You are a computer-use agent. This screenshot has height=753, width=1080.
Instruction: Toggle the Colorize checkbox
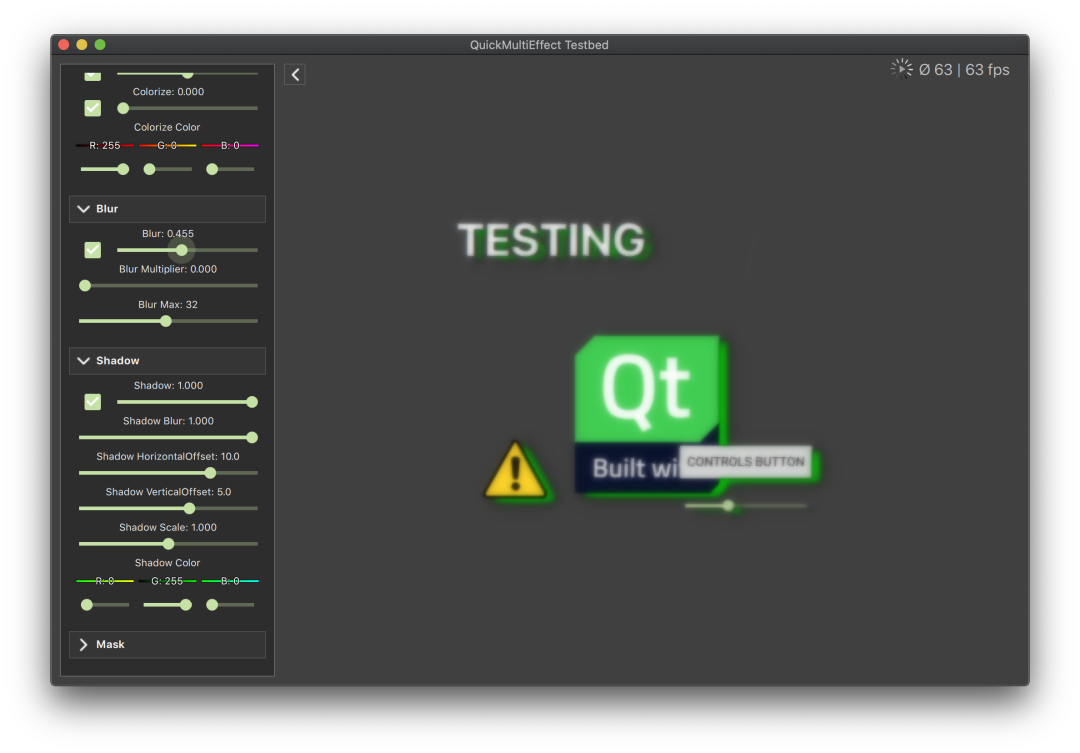point(92,108)
